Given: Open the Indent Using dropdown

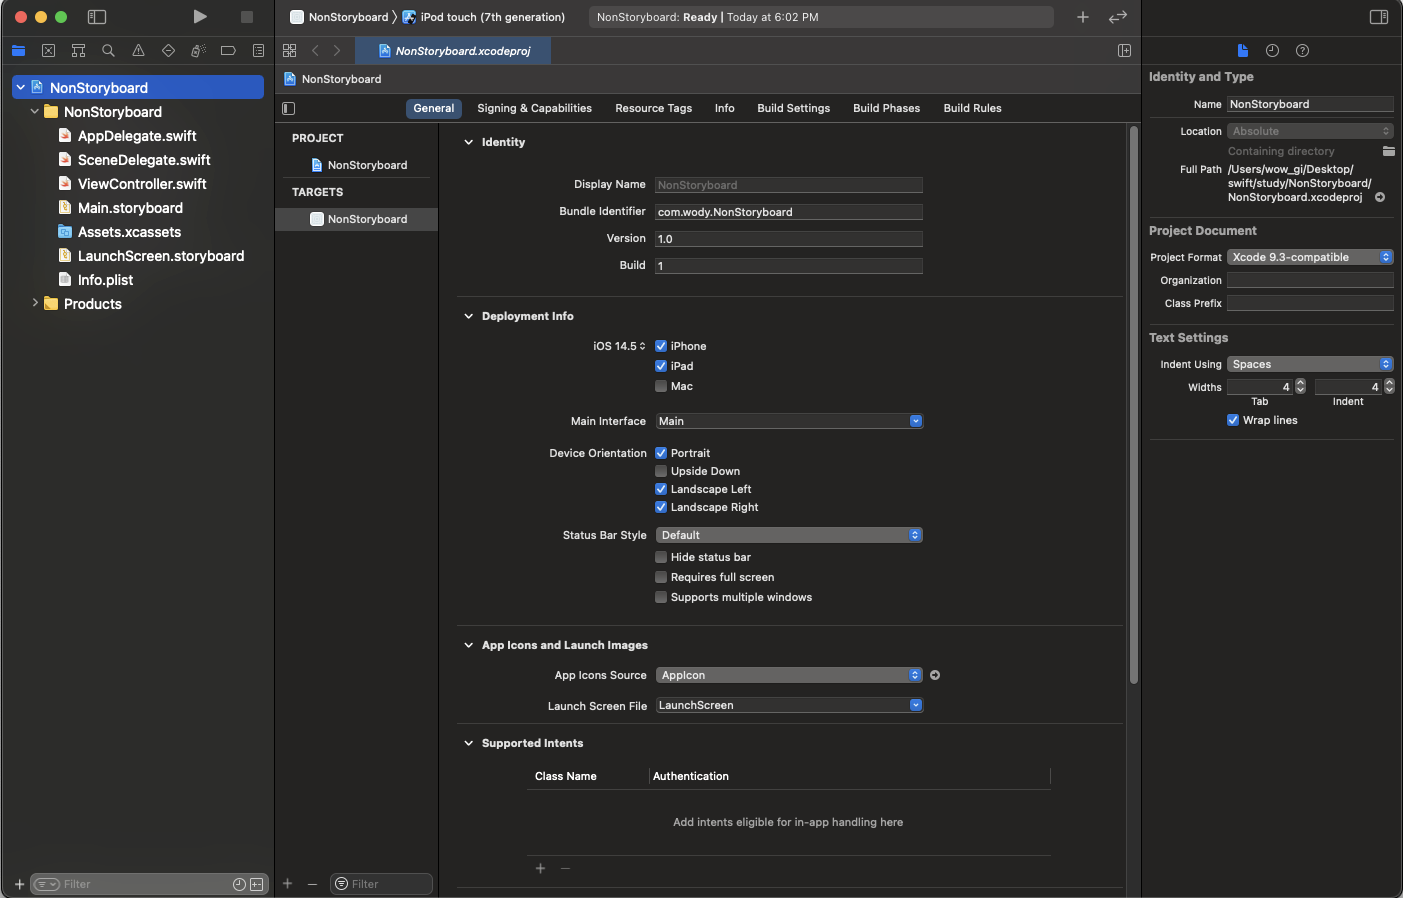Looking at the screenshot, I should [1310, 364].
